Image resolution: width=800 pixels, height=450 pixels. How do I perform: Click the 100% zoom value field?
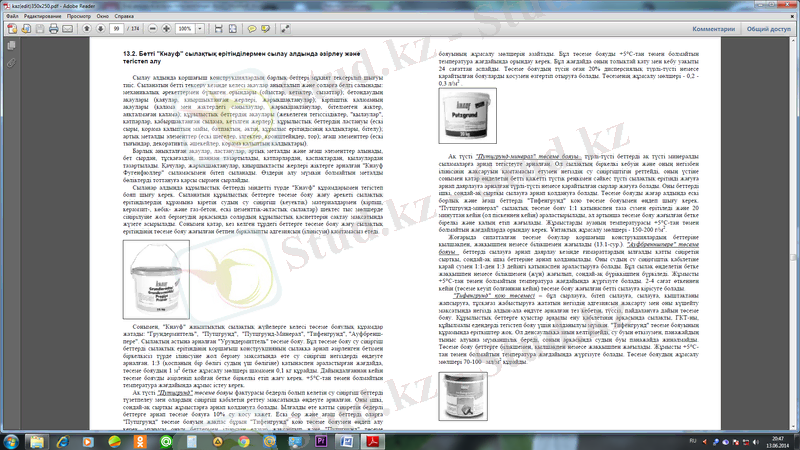coord(185,29)
